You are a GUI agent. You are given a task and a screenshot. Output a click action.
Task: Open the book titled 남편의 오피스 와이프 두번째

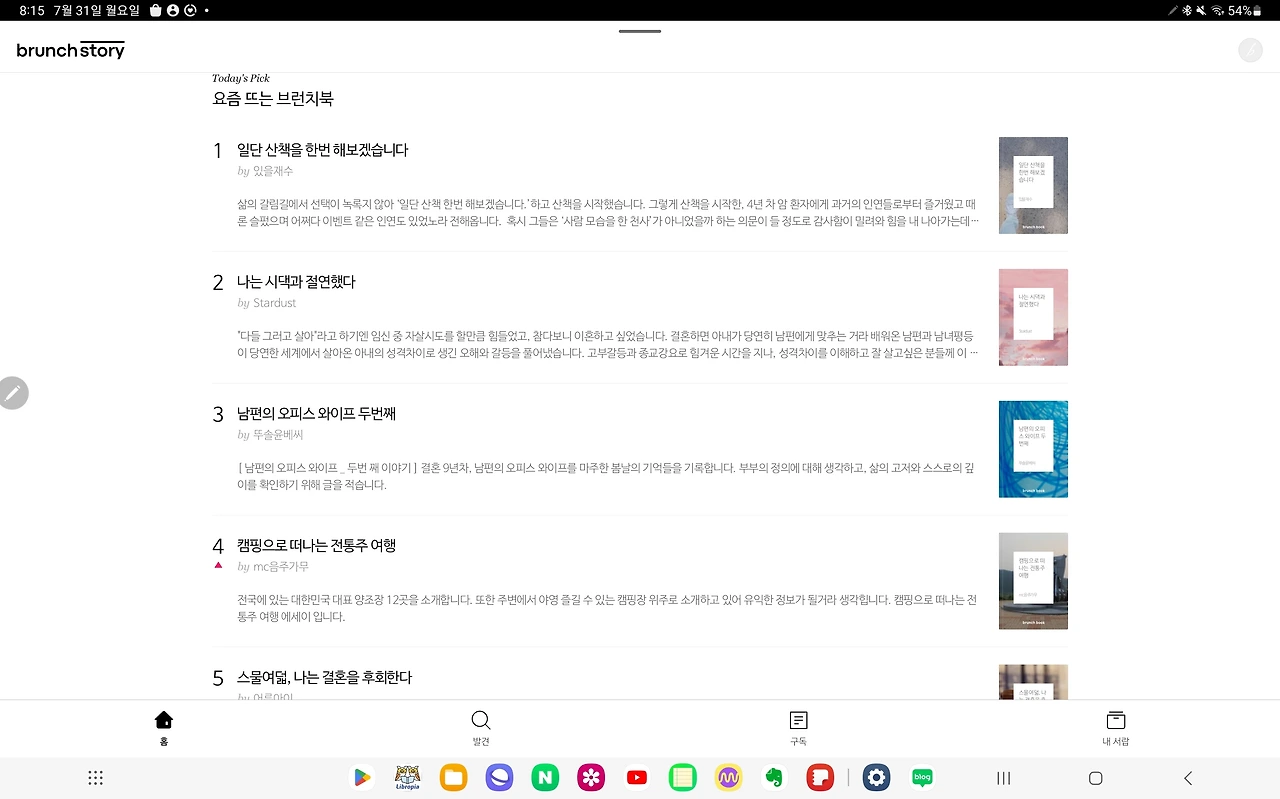316,414
